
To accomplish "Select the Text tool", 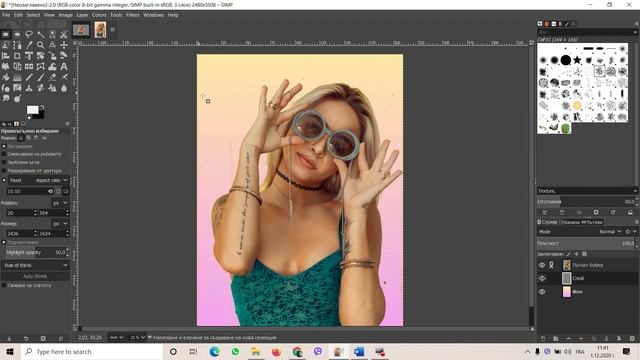I will coord(64,66).
